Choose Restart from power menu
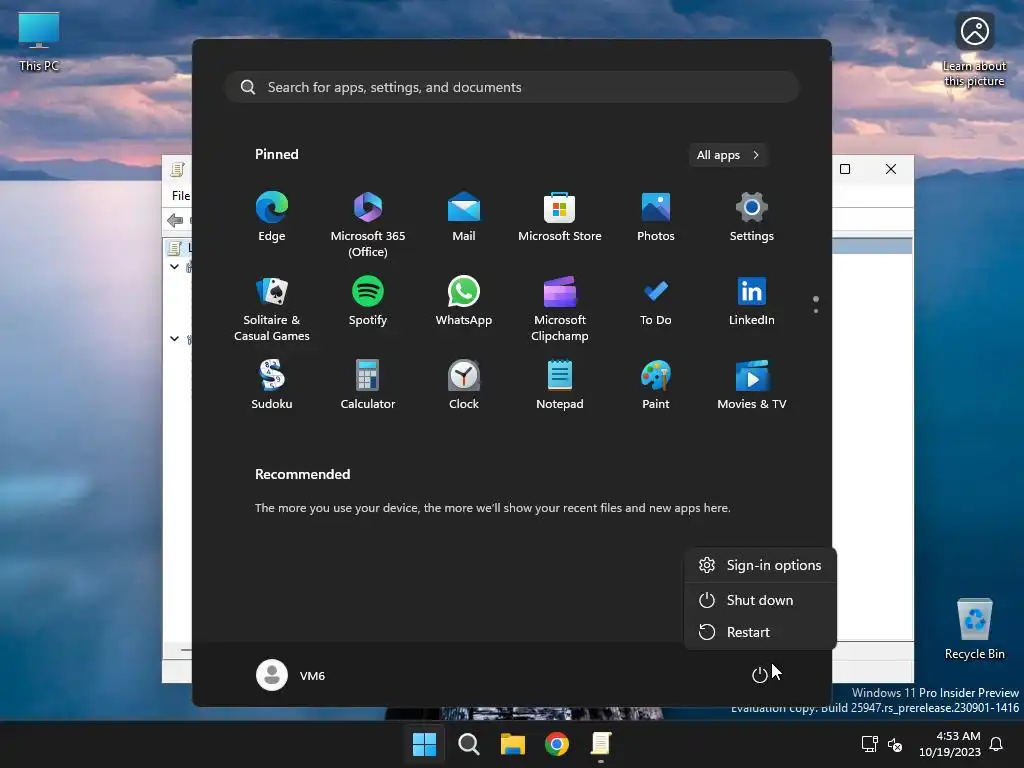Screen dimensions: 1024x768 coord(760,632)
